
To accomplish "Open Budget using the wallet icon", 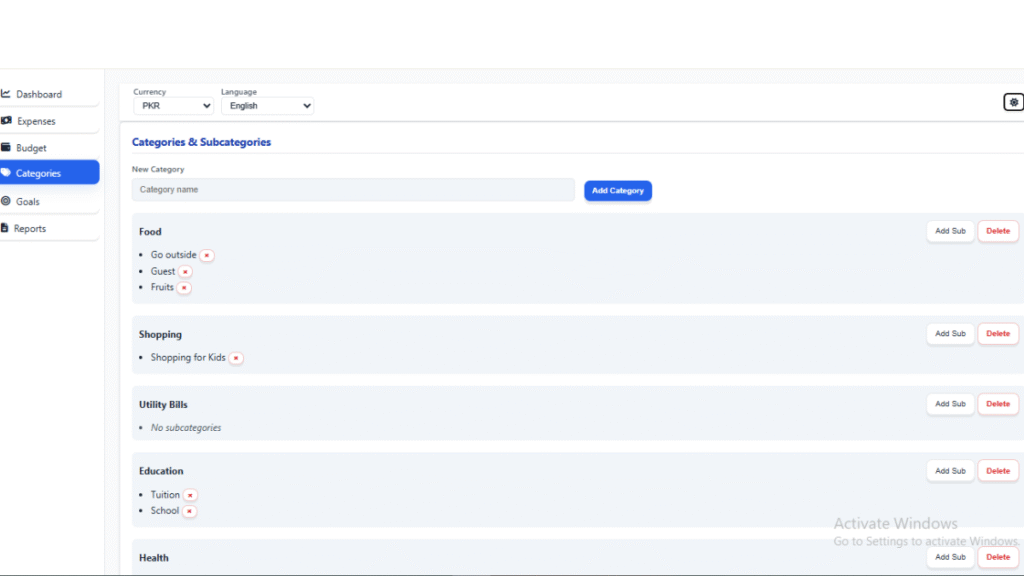I will pos(13,147).
